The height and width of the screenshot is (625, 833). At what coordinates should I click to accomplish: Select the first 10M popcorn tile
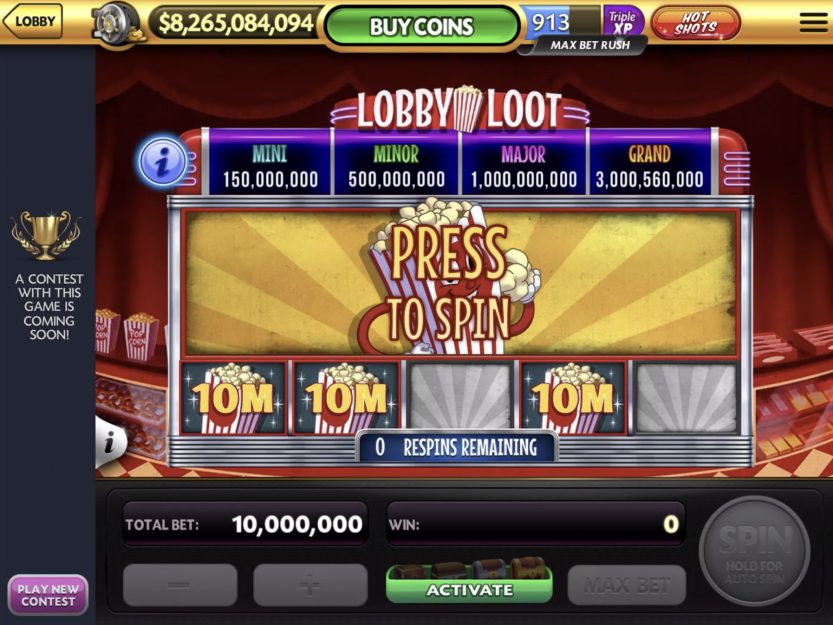tap(233, 398)
